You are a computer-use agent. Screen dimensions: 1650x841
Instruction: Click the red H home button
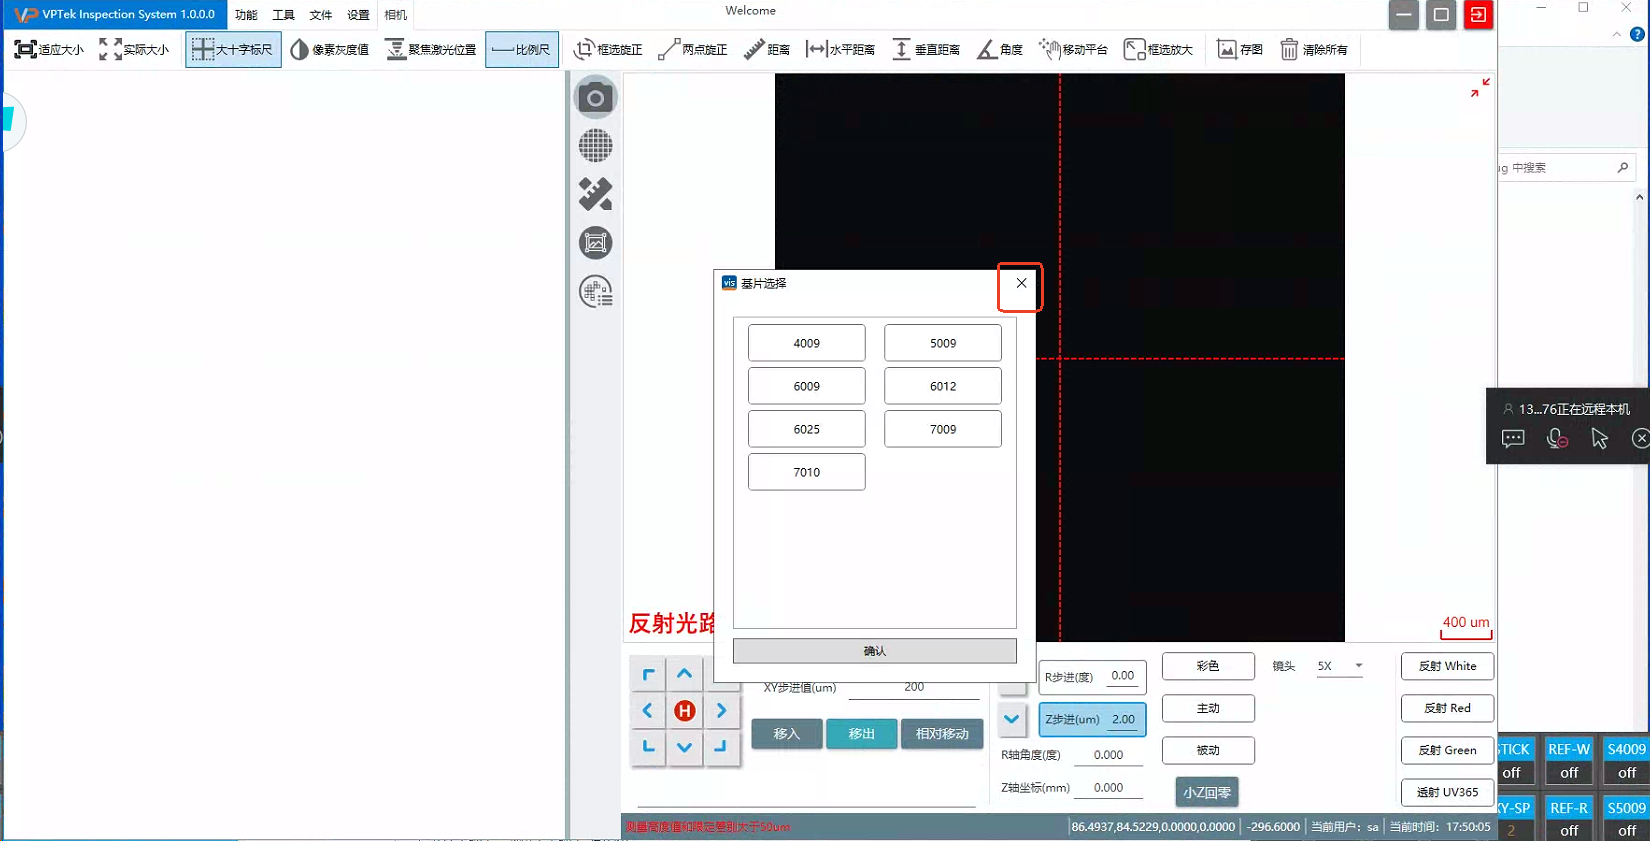684,711
